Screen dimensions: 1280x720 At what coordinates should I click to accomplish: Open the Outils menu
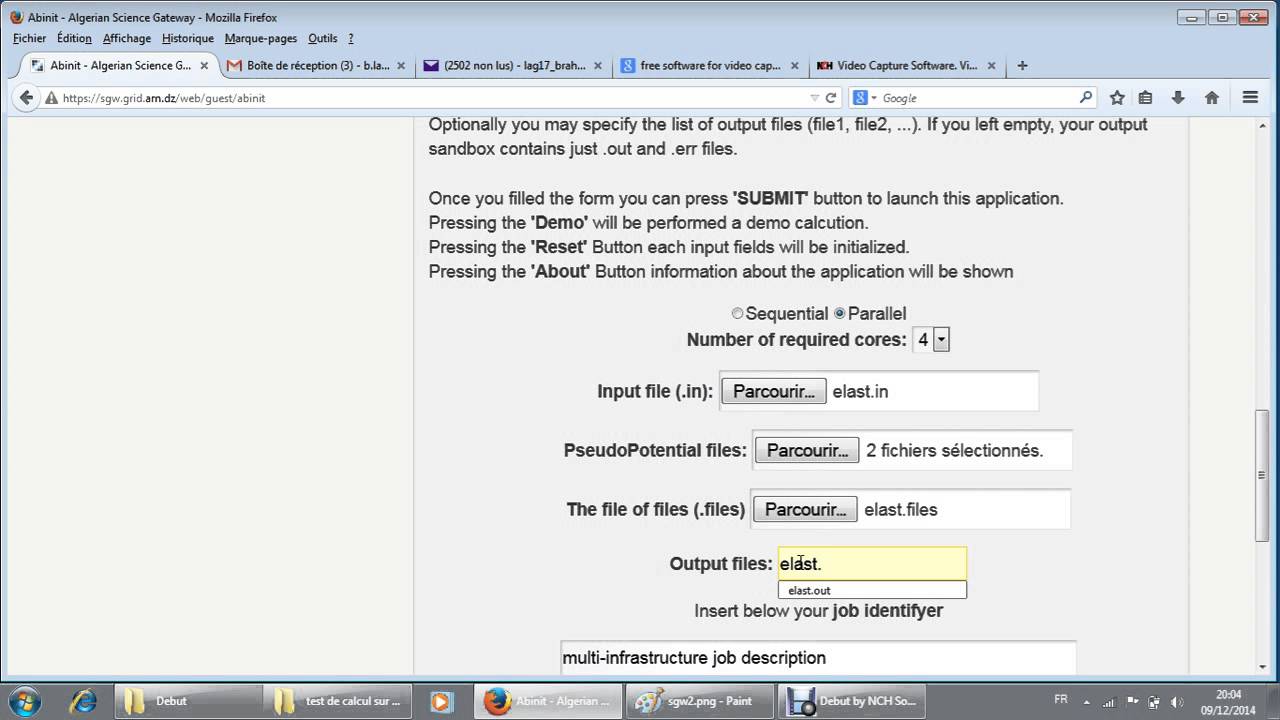[x=323, y=38]
